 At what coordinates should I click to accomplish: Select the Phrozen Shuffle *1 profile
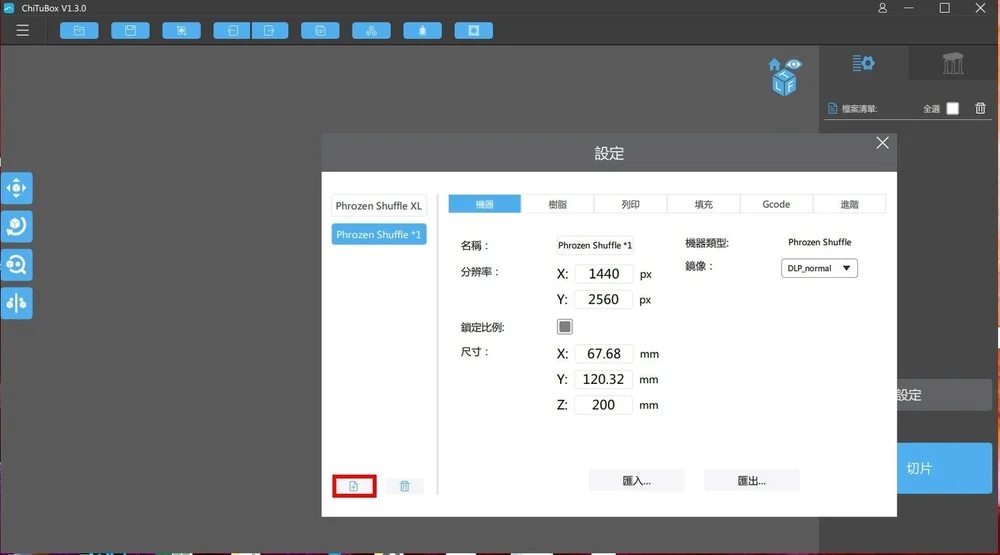tap(379, 234)
